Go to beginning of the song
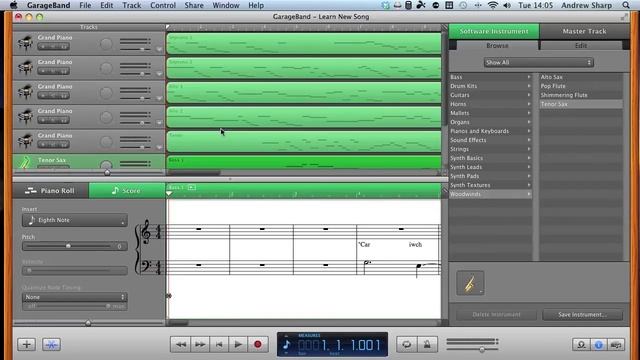Image resolution: width=640 pixels, height=360 pixels. coord(219,344)
